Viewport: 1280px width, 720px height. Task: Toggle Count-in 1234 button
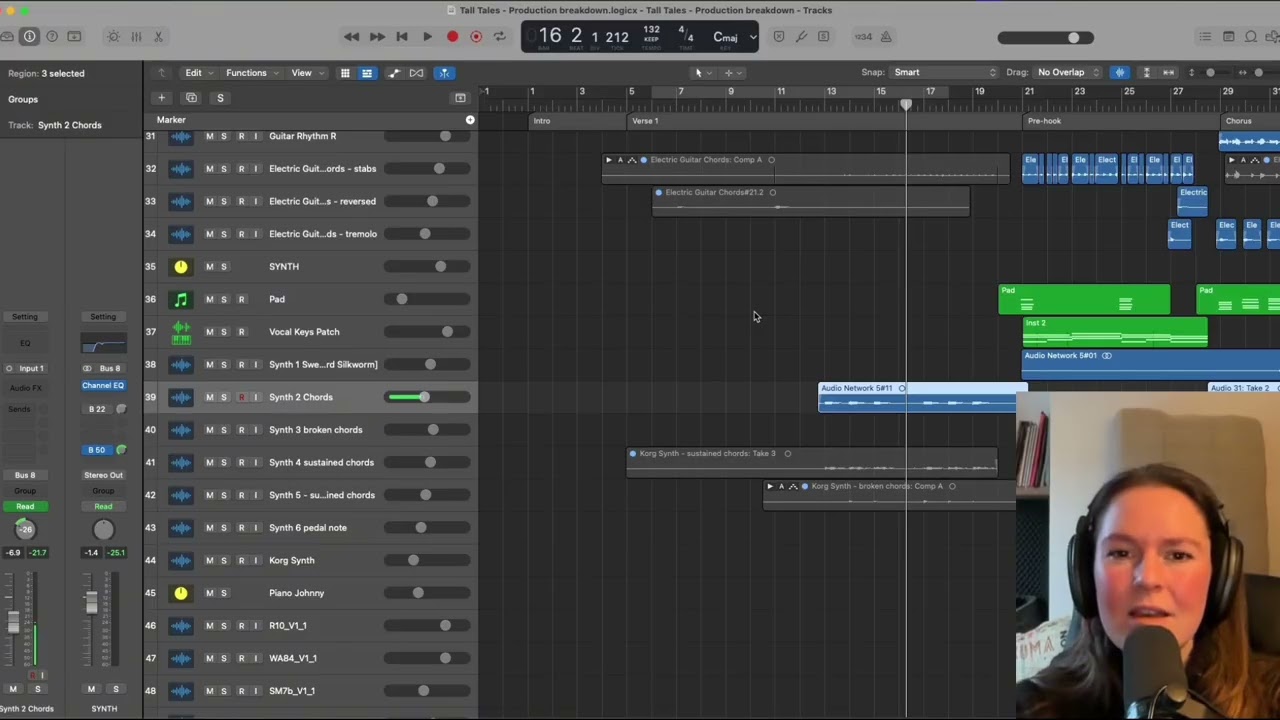863,37
